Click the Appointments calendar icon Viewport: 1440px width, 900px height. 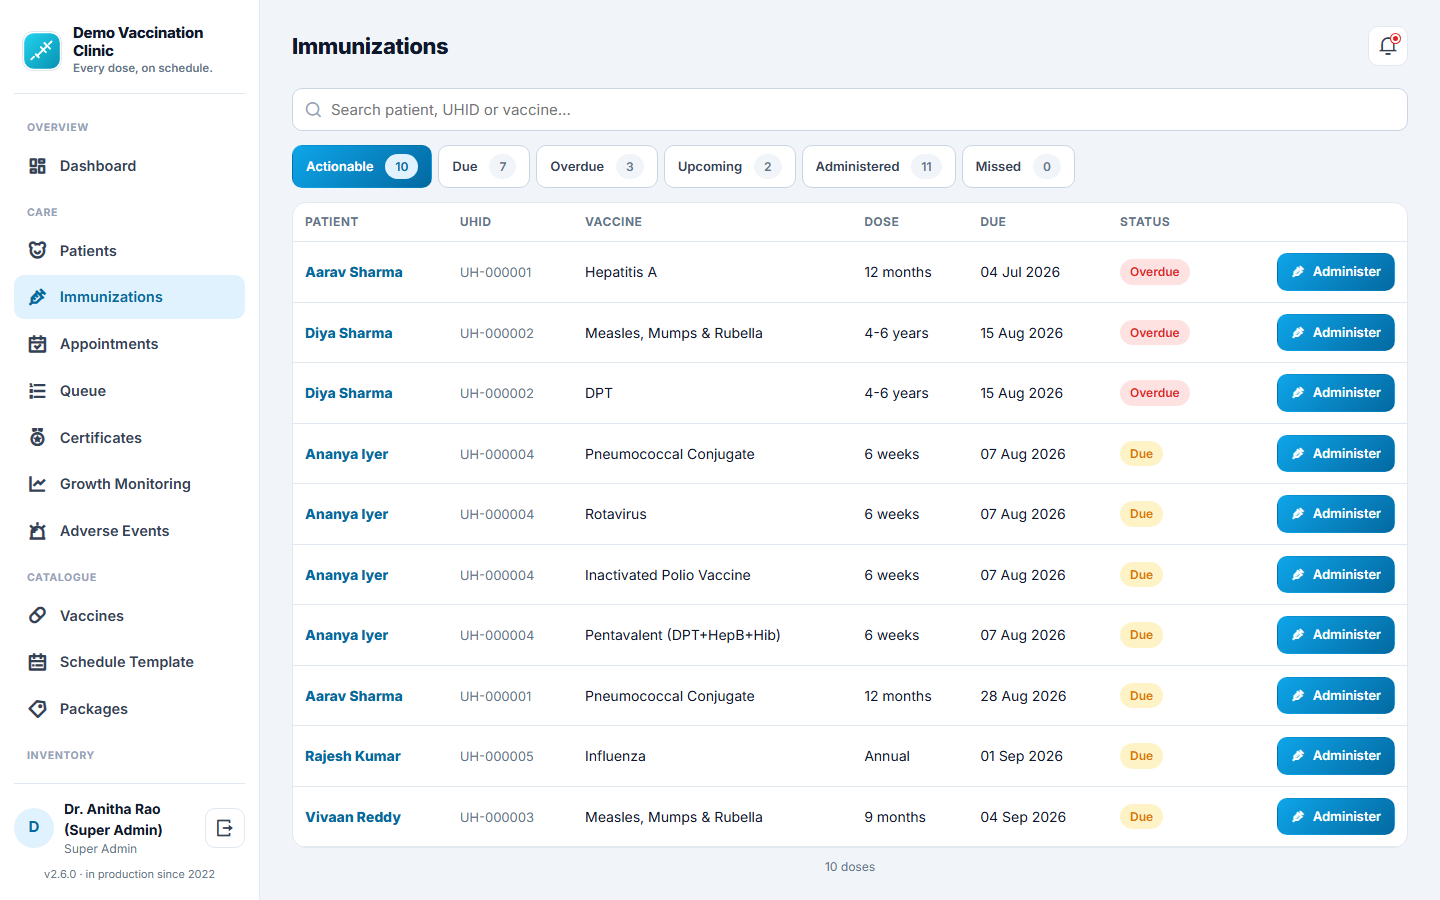click(38, 344)
